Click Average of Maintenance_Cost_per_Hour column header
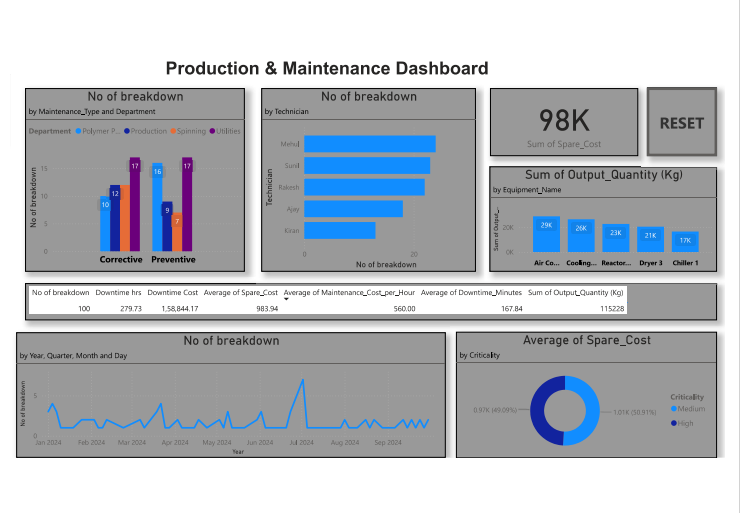This screenshot has height=513, width=740. coord(349,293)
